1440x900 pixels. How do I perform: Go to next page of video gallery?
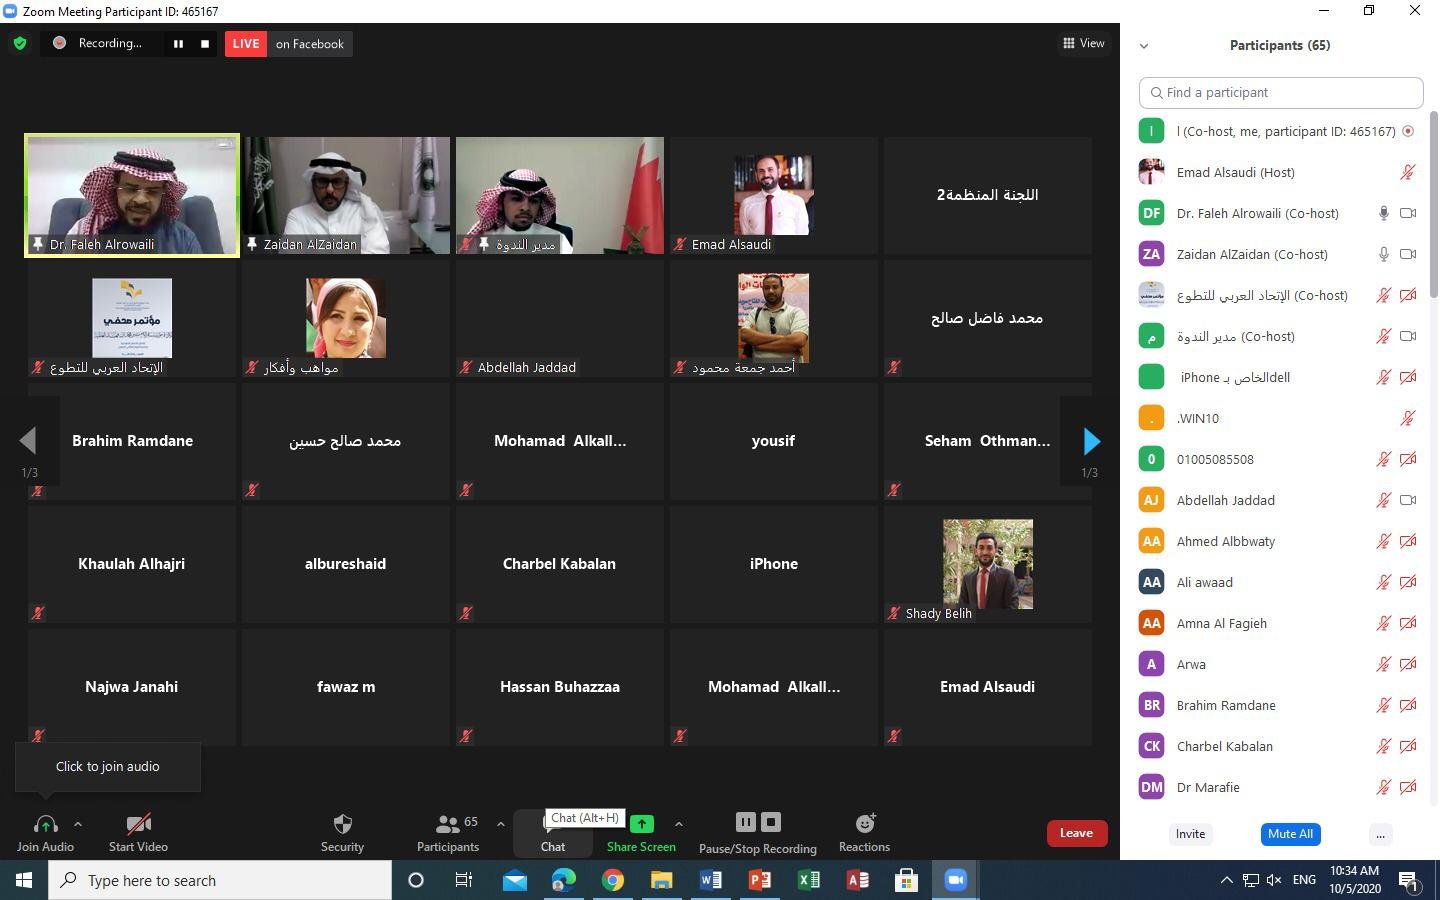click(x=1091, y=441)
